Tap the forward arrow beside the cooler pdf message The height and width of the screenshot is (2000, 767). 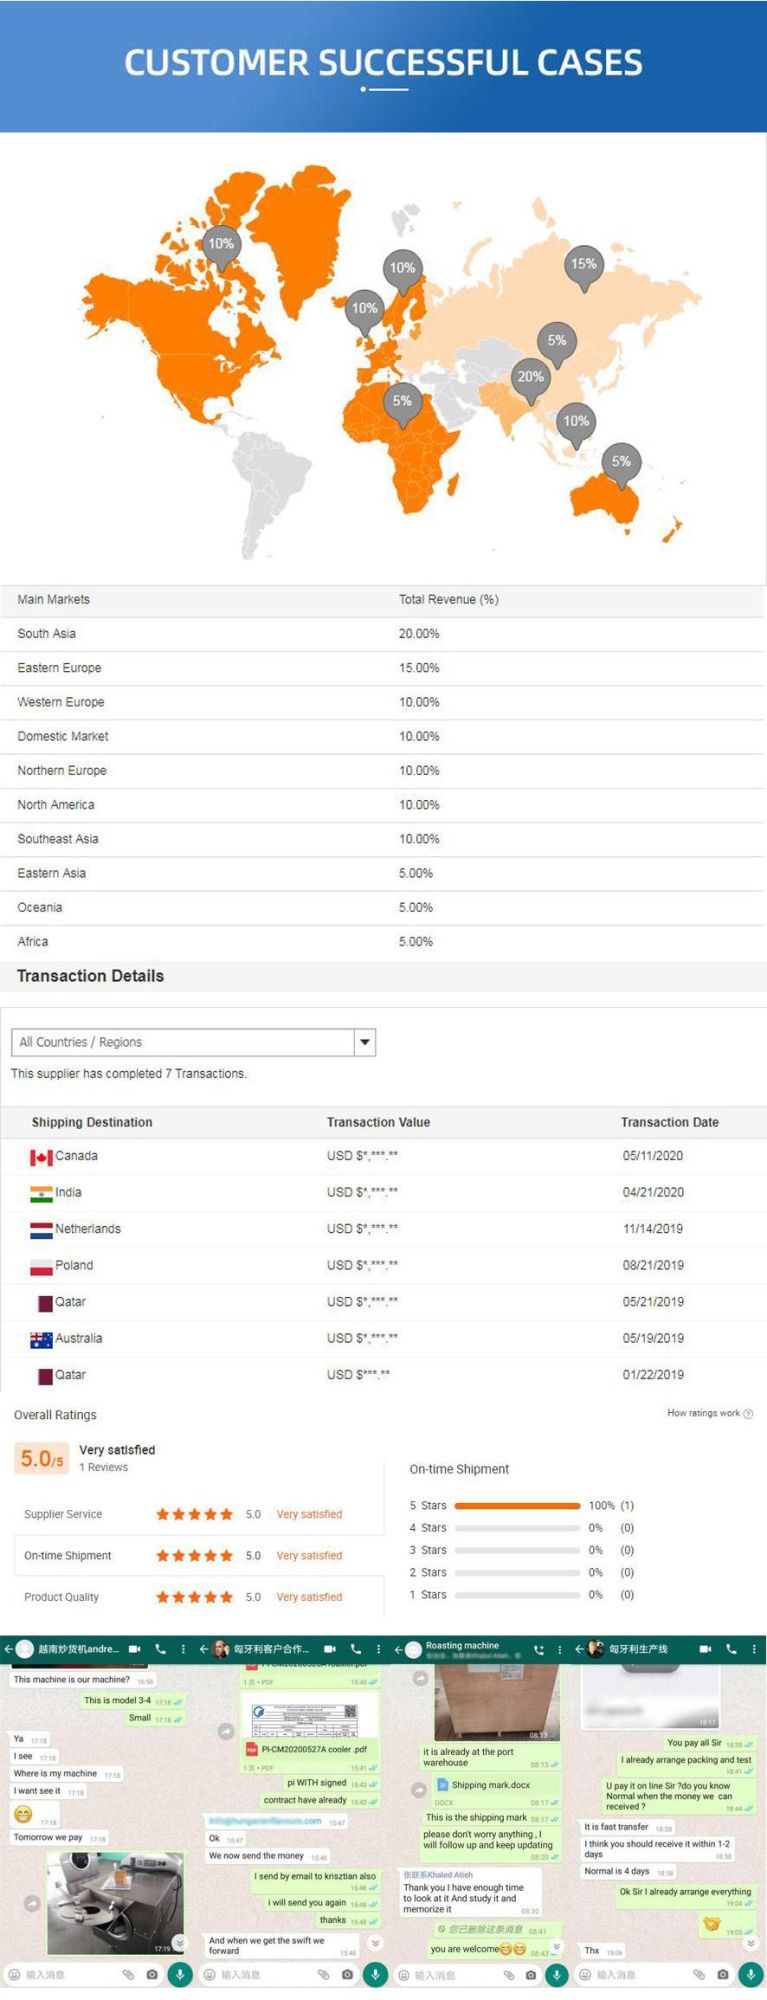coord(226,1731)
